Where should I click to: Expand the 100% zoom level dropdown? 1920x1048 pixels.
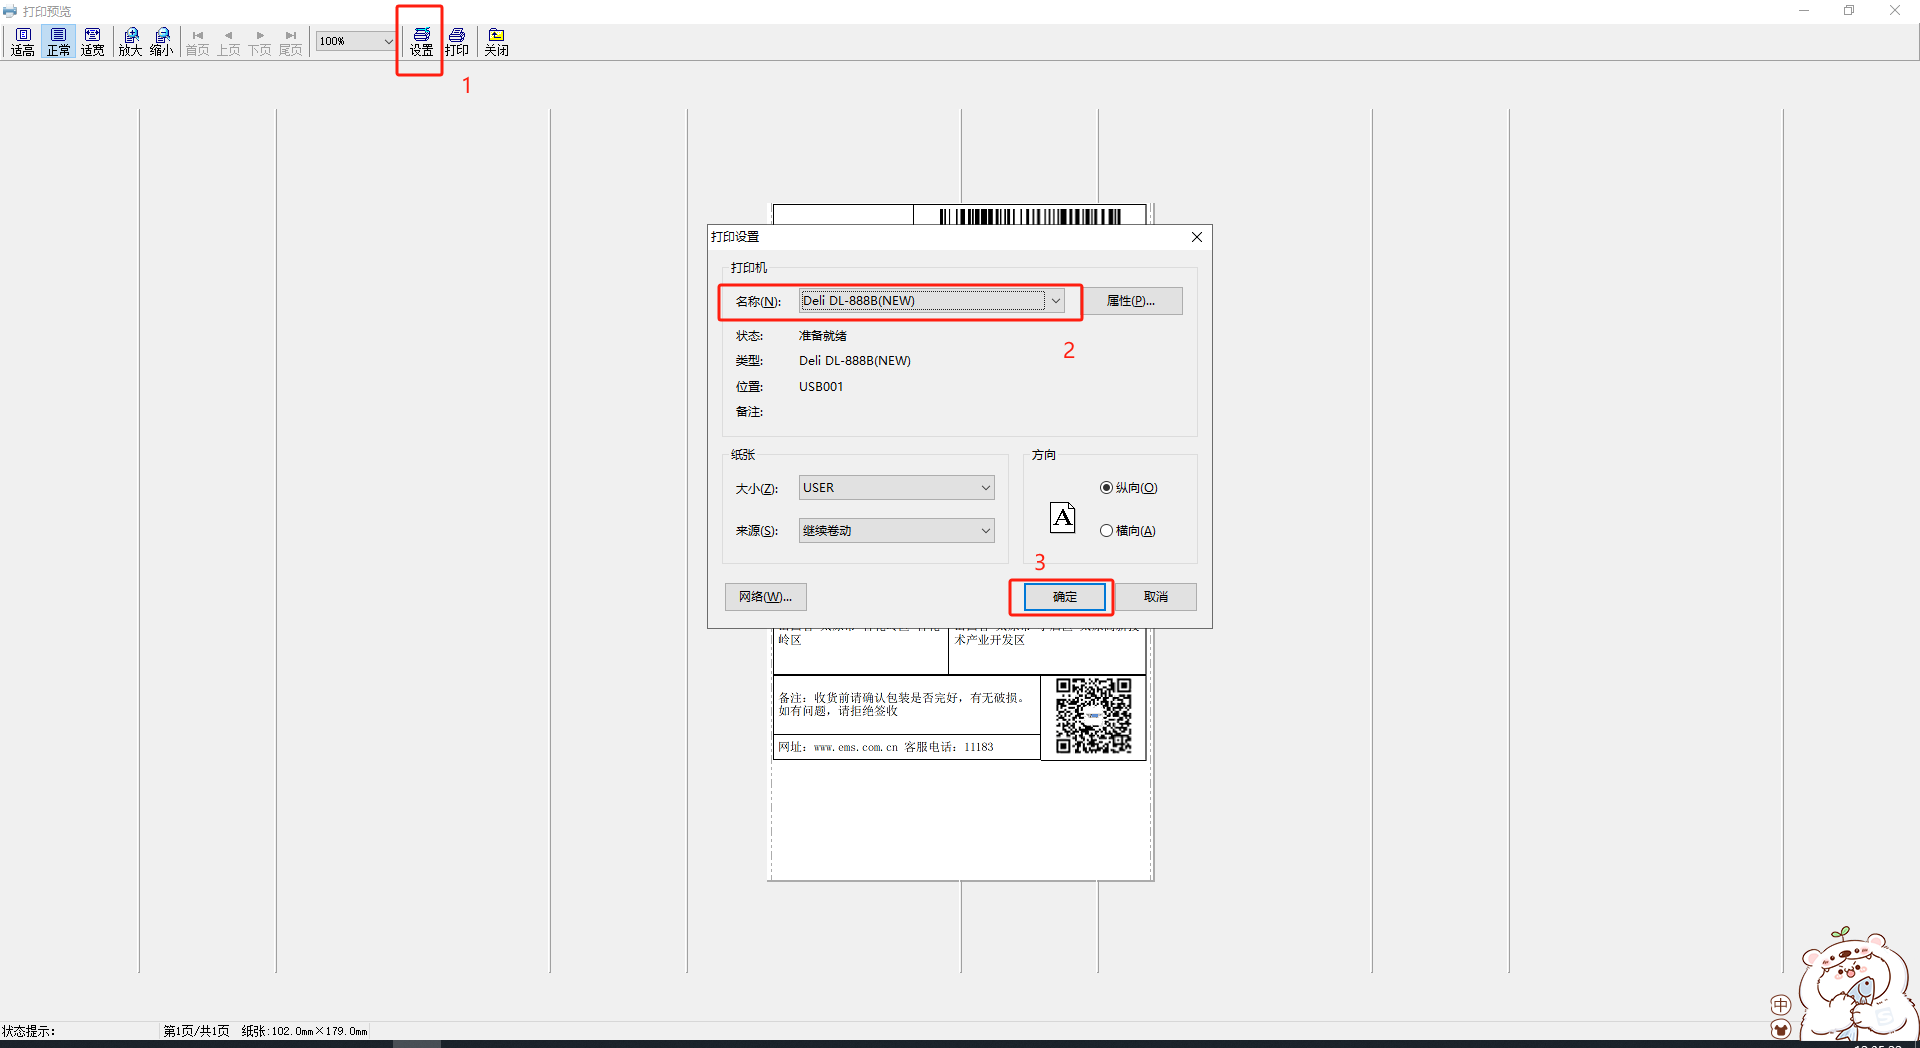point(388,41)
